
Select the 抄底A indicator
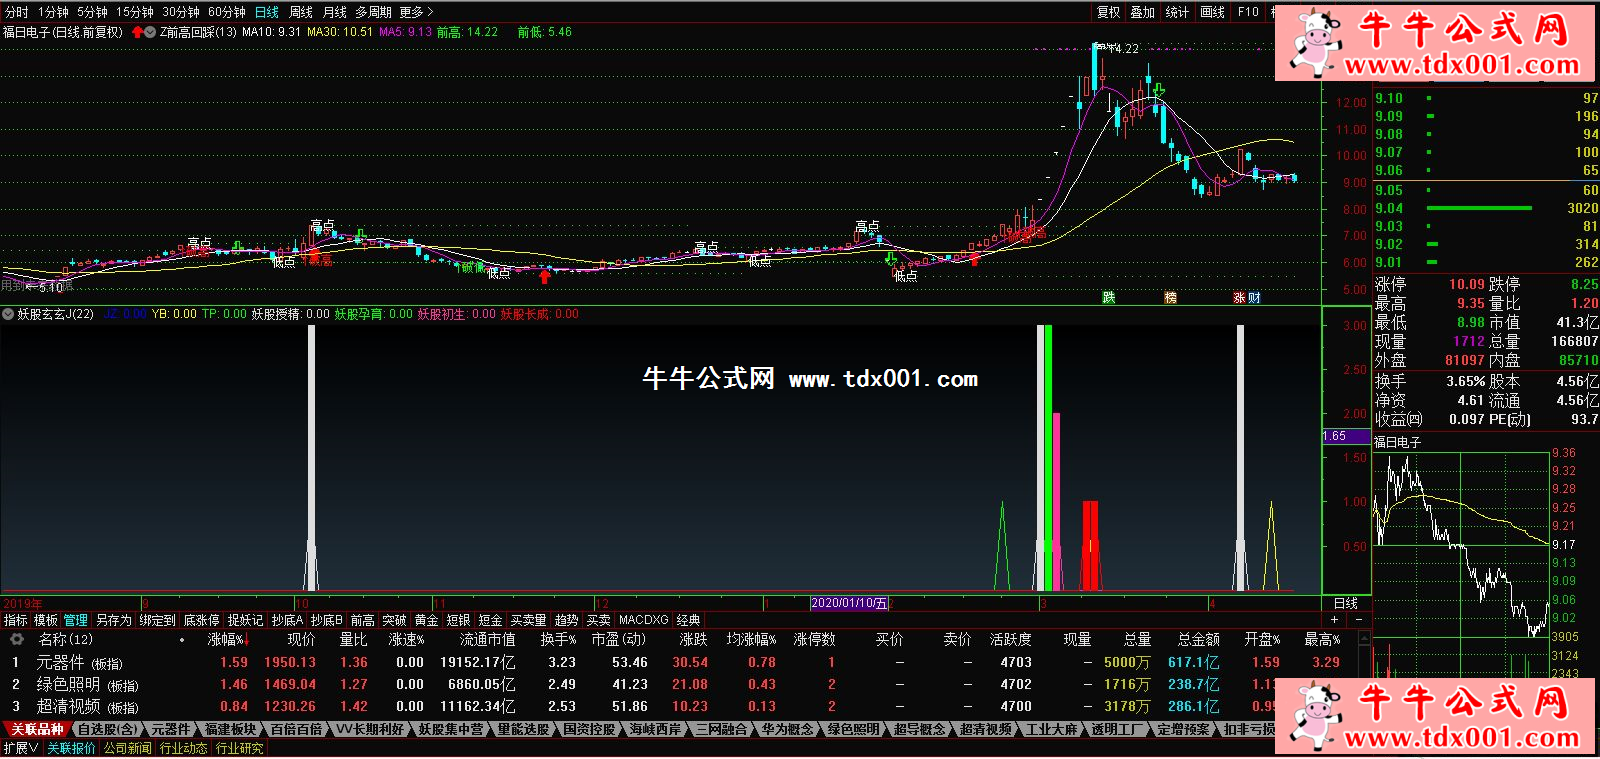[287, 620]
